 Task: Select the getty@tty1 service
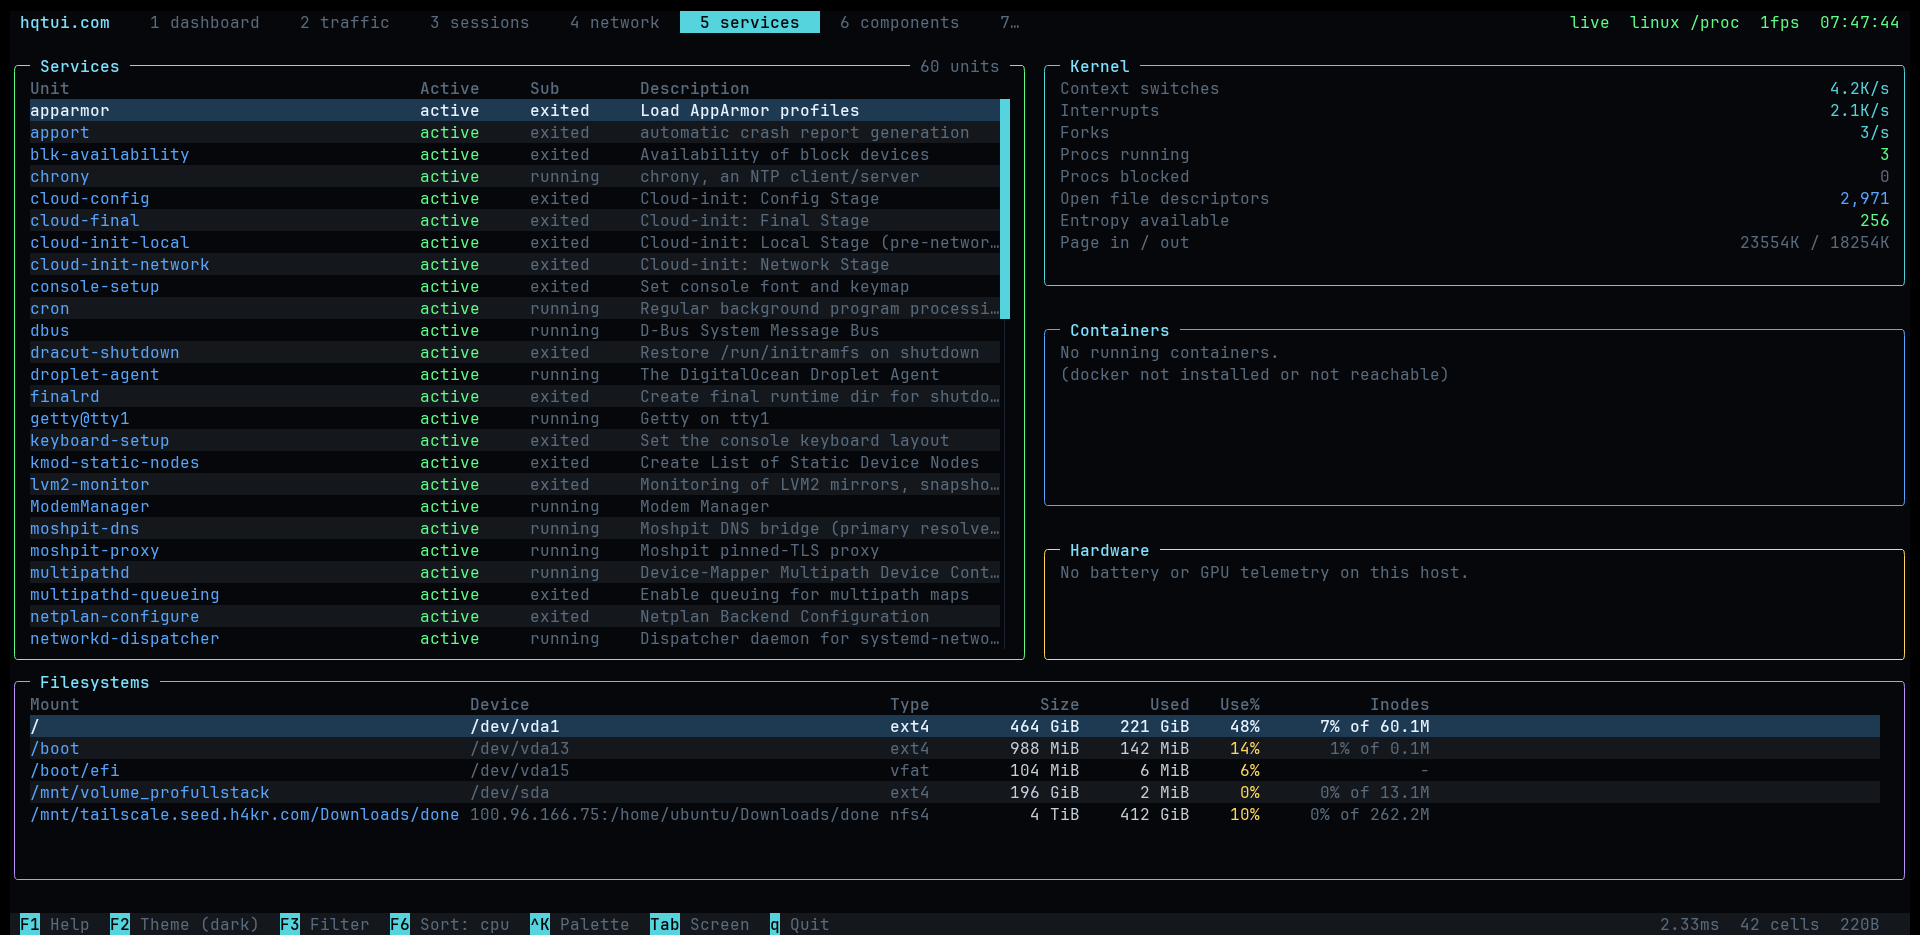tap(515, 418)
